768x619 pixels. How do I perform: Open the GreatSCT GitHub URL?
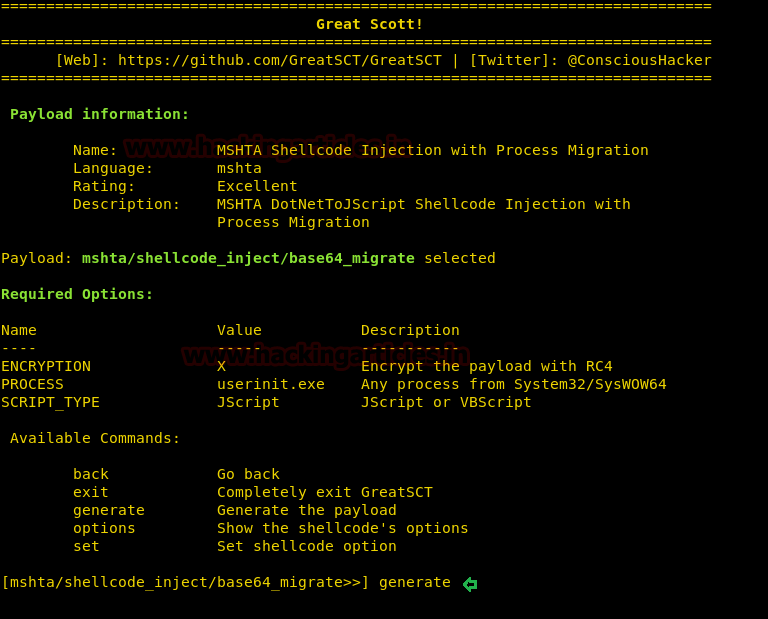pos(280,60)
